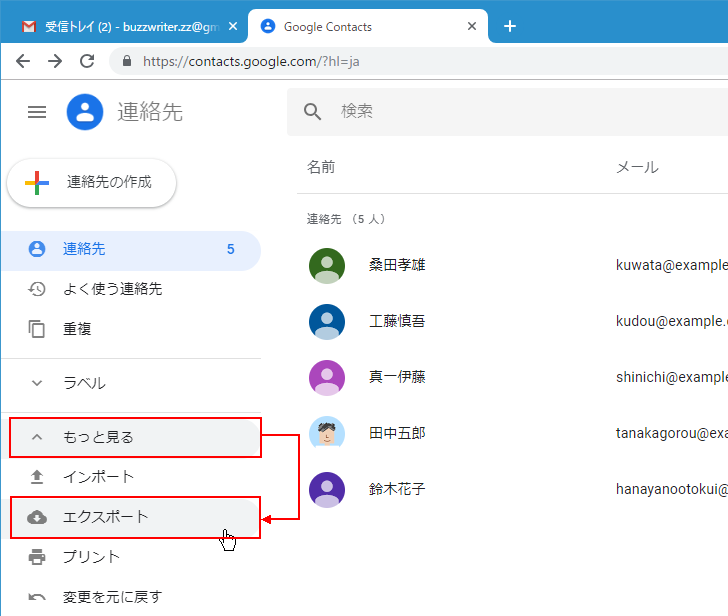Click the import upload arrow icon
728x616 pixels.
click(x=37, y=477)
